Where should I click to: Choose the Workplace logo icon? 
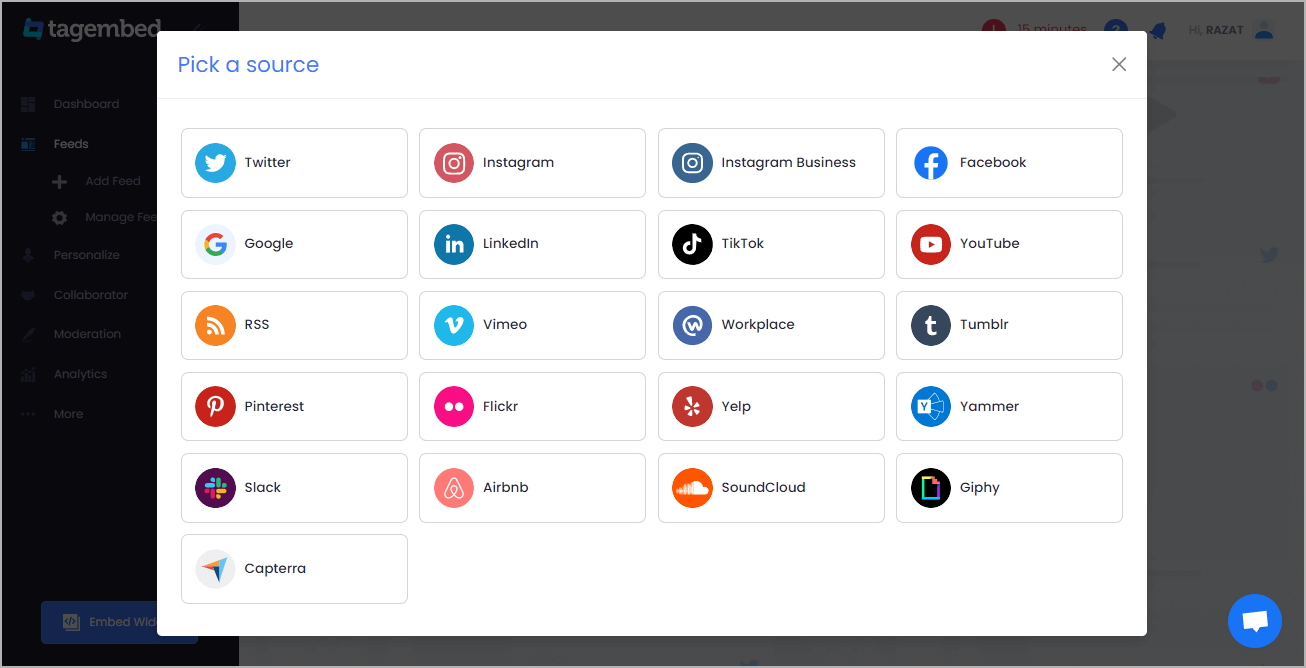pos(692,325)
